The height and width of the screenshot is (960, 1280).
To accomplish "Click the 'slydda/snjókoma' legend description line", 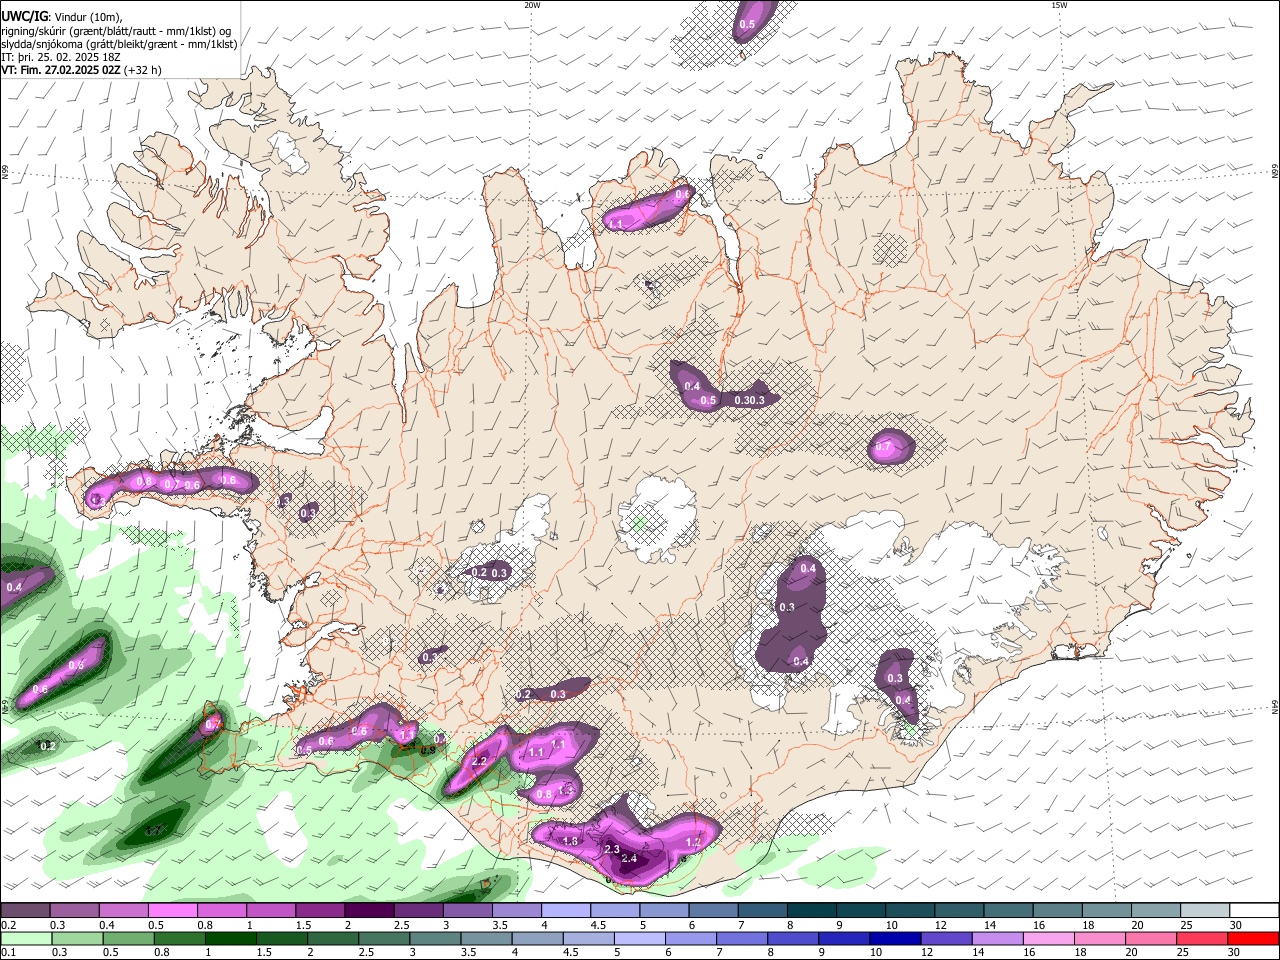I will 119,44.
